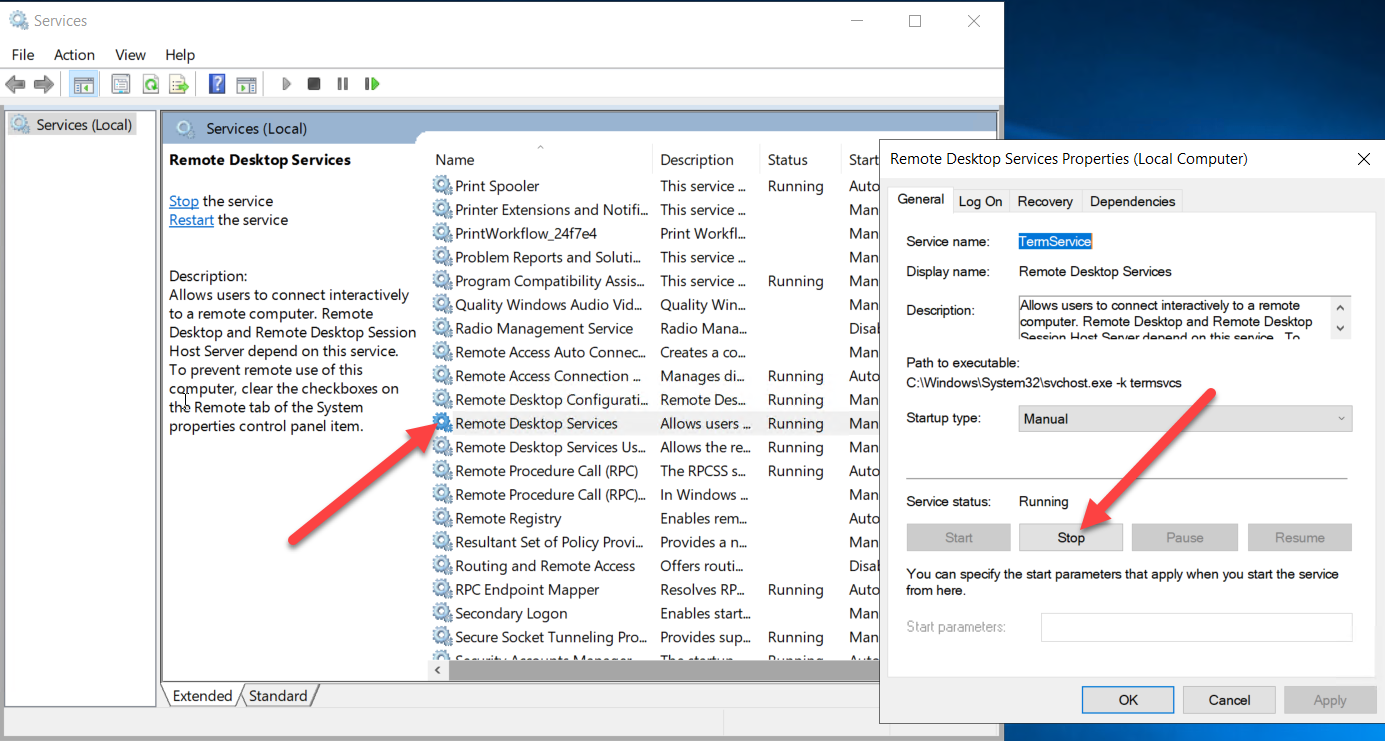
Task: Click the Stop link in the left description pane
Action: 184,201
